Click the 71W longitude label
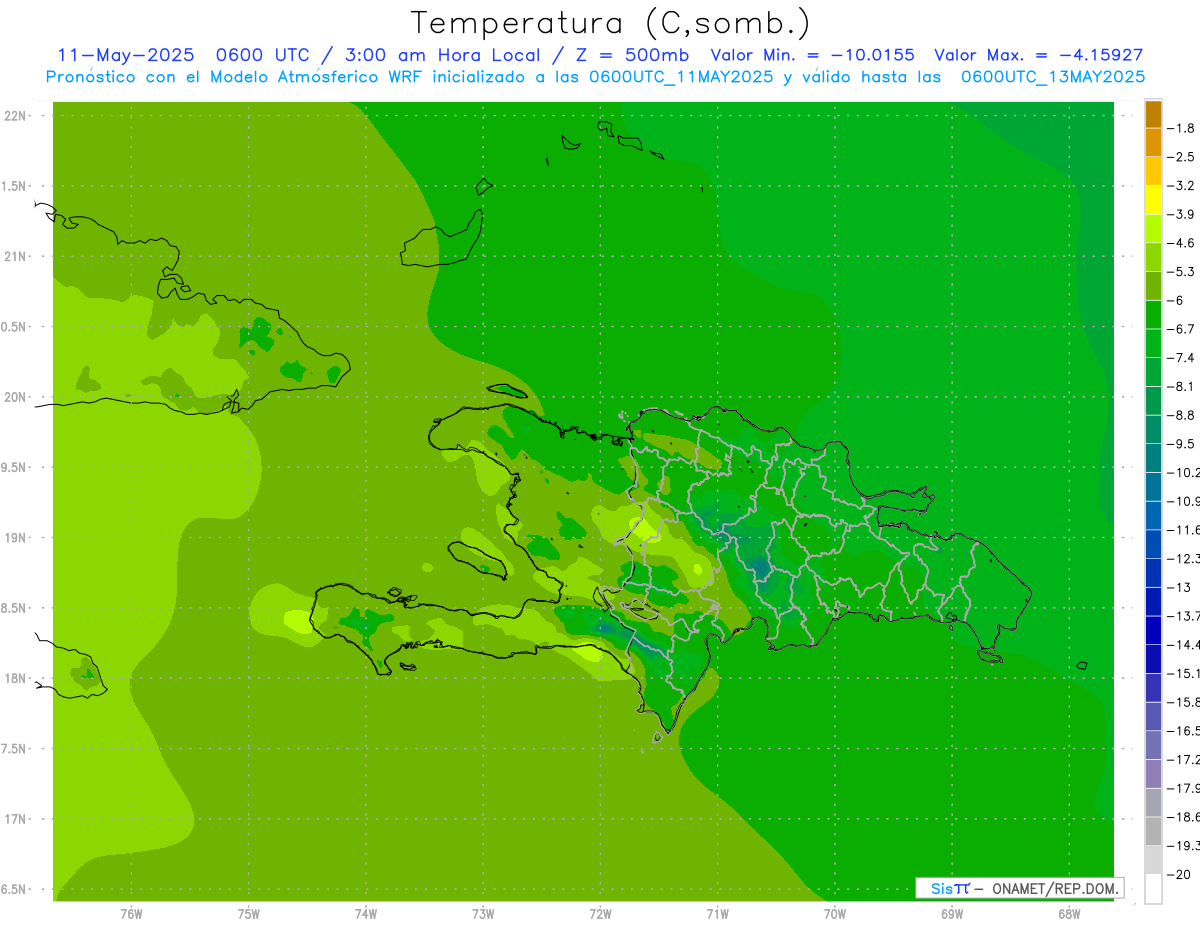The height and width of the screenshot is (927, 1200). click(717, 914)
